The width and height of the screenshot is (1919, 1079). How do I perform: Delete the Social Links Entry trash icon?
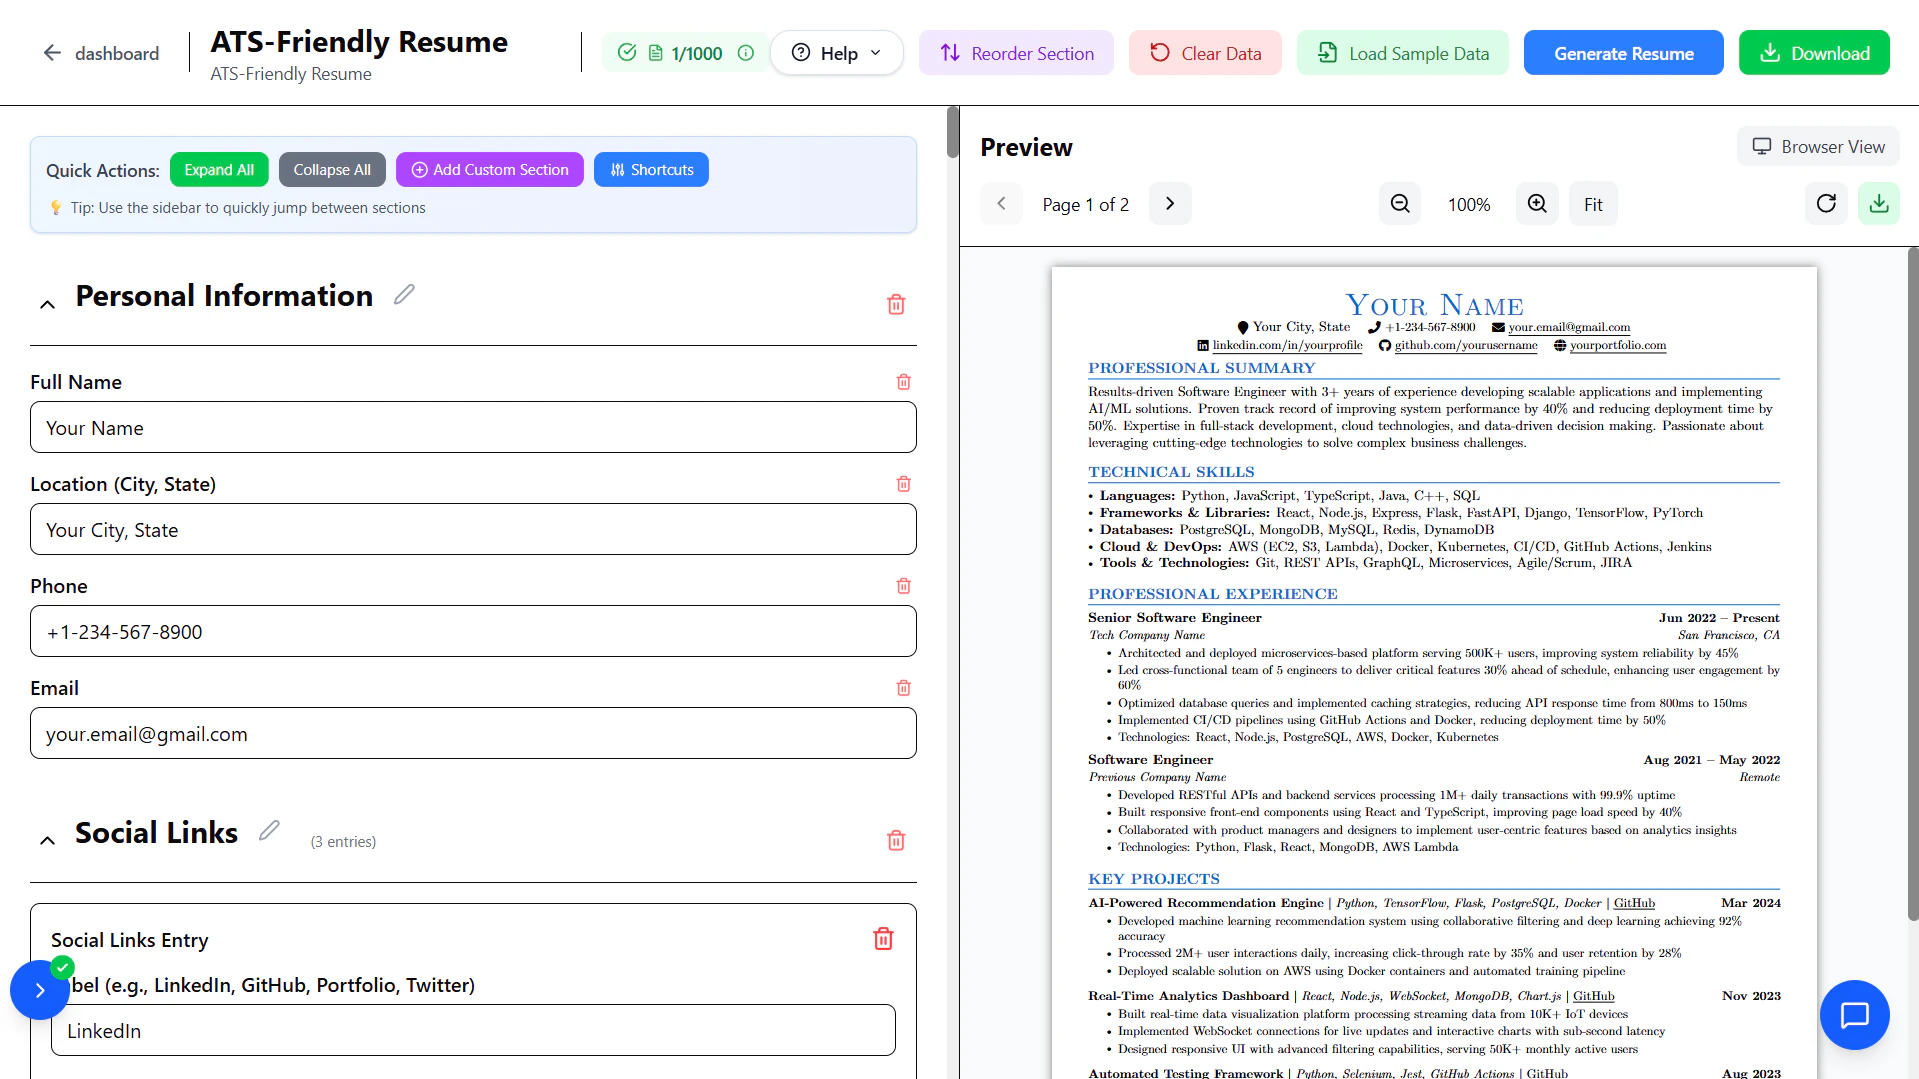[883, 938]
